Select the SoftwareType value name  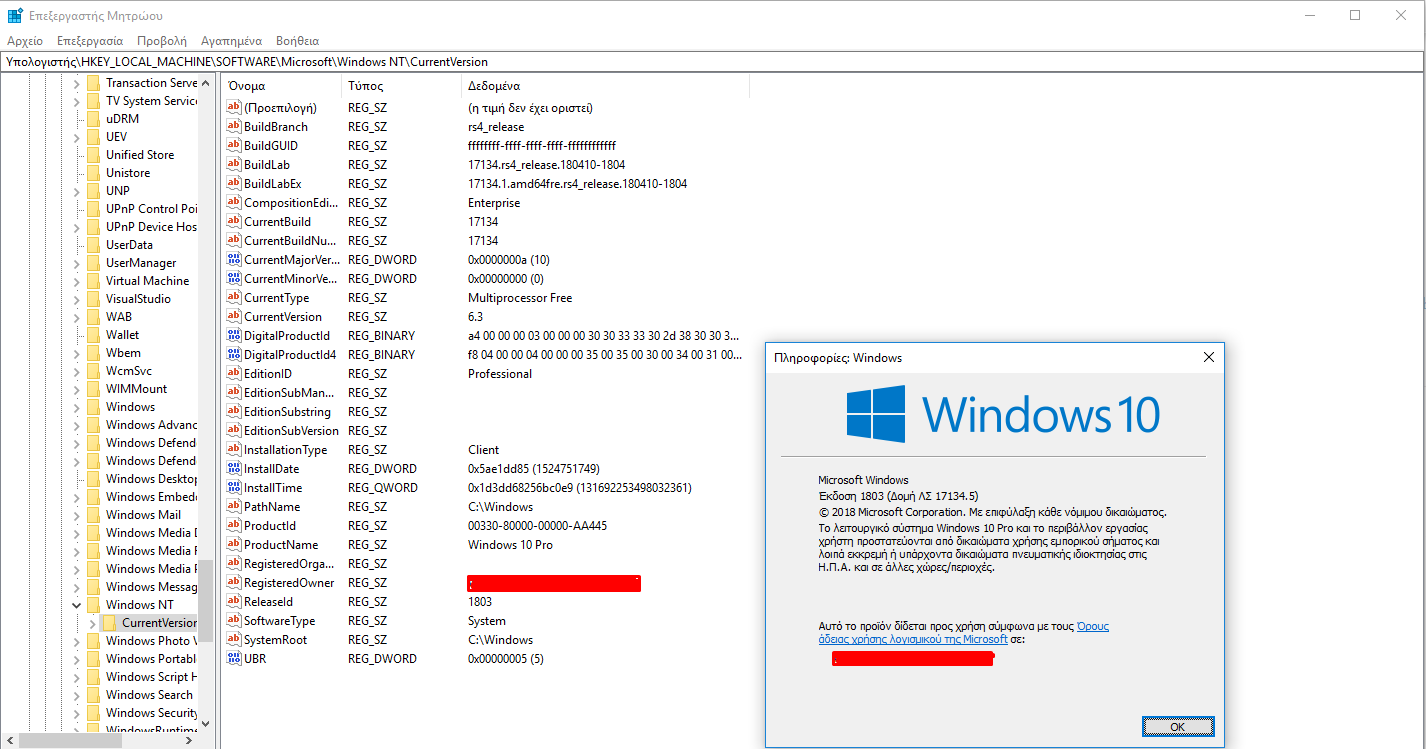point(279,621)
